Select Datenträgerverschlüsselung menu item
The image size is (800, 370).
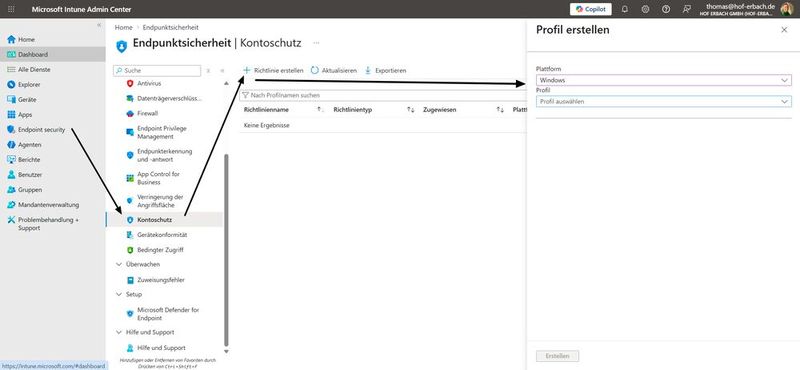point(169,98)
